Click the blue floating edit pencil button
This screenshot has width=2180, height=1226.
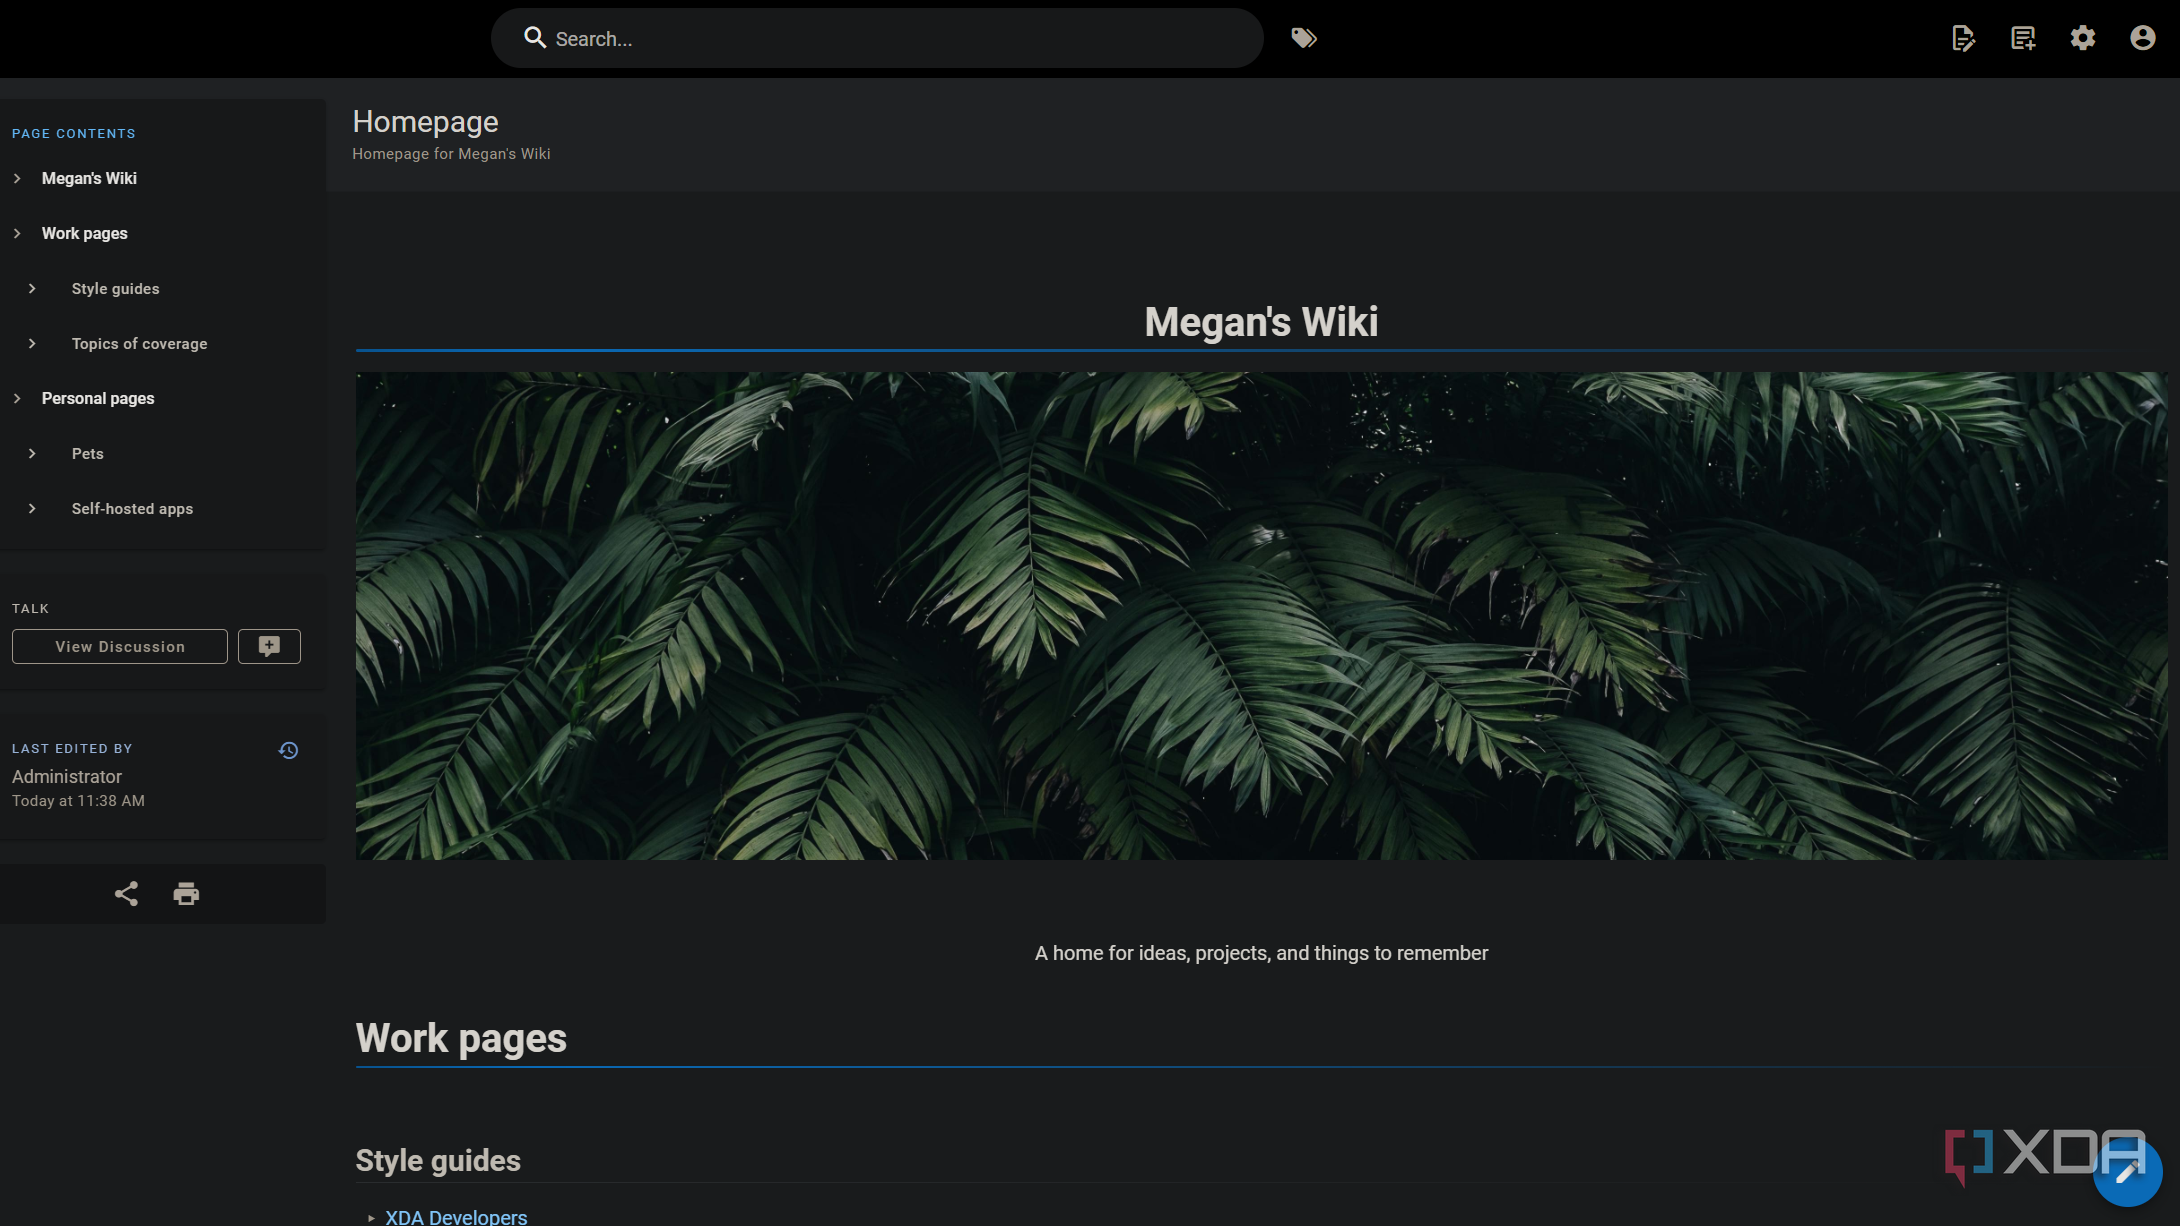coord(2127,1171)
